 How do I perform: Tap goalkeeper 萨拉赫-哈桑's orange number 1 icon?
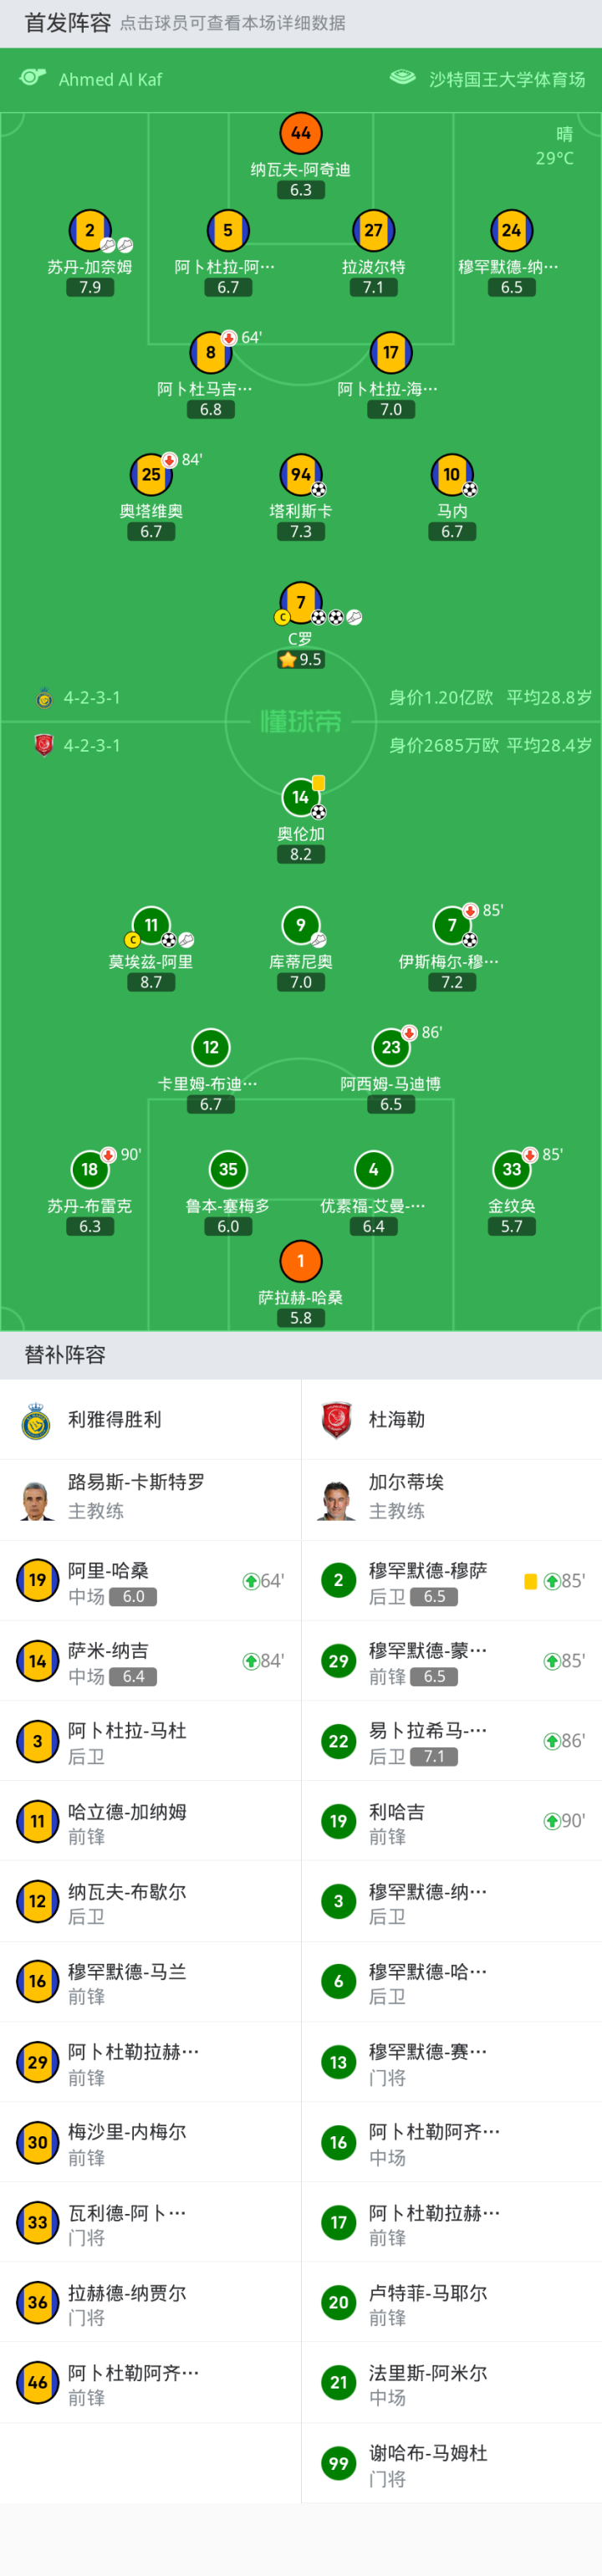click(x=300, y=1261)
